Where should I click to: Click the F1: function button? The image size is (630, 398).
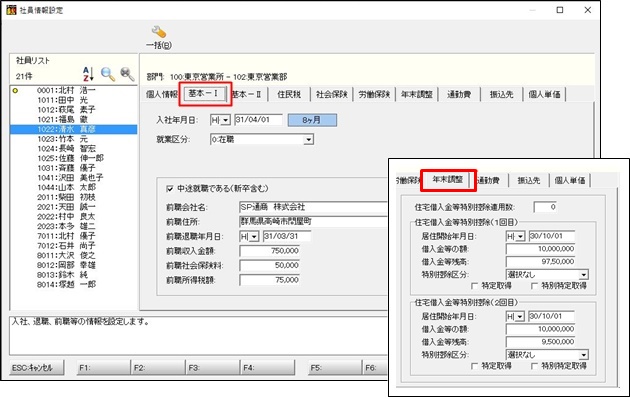pos(104,367)
